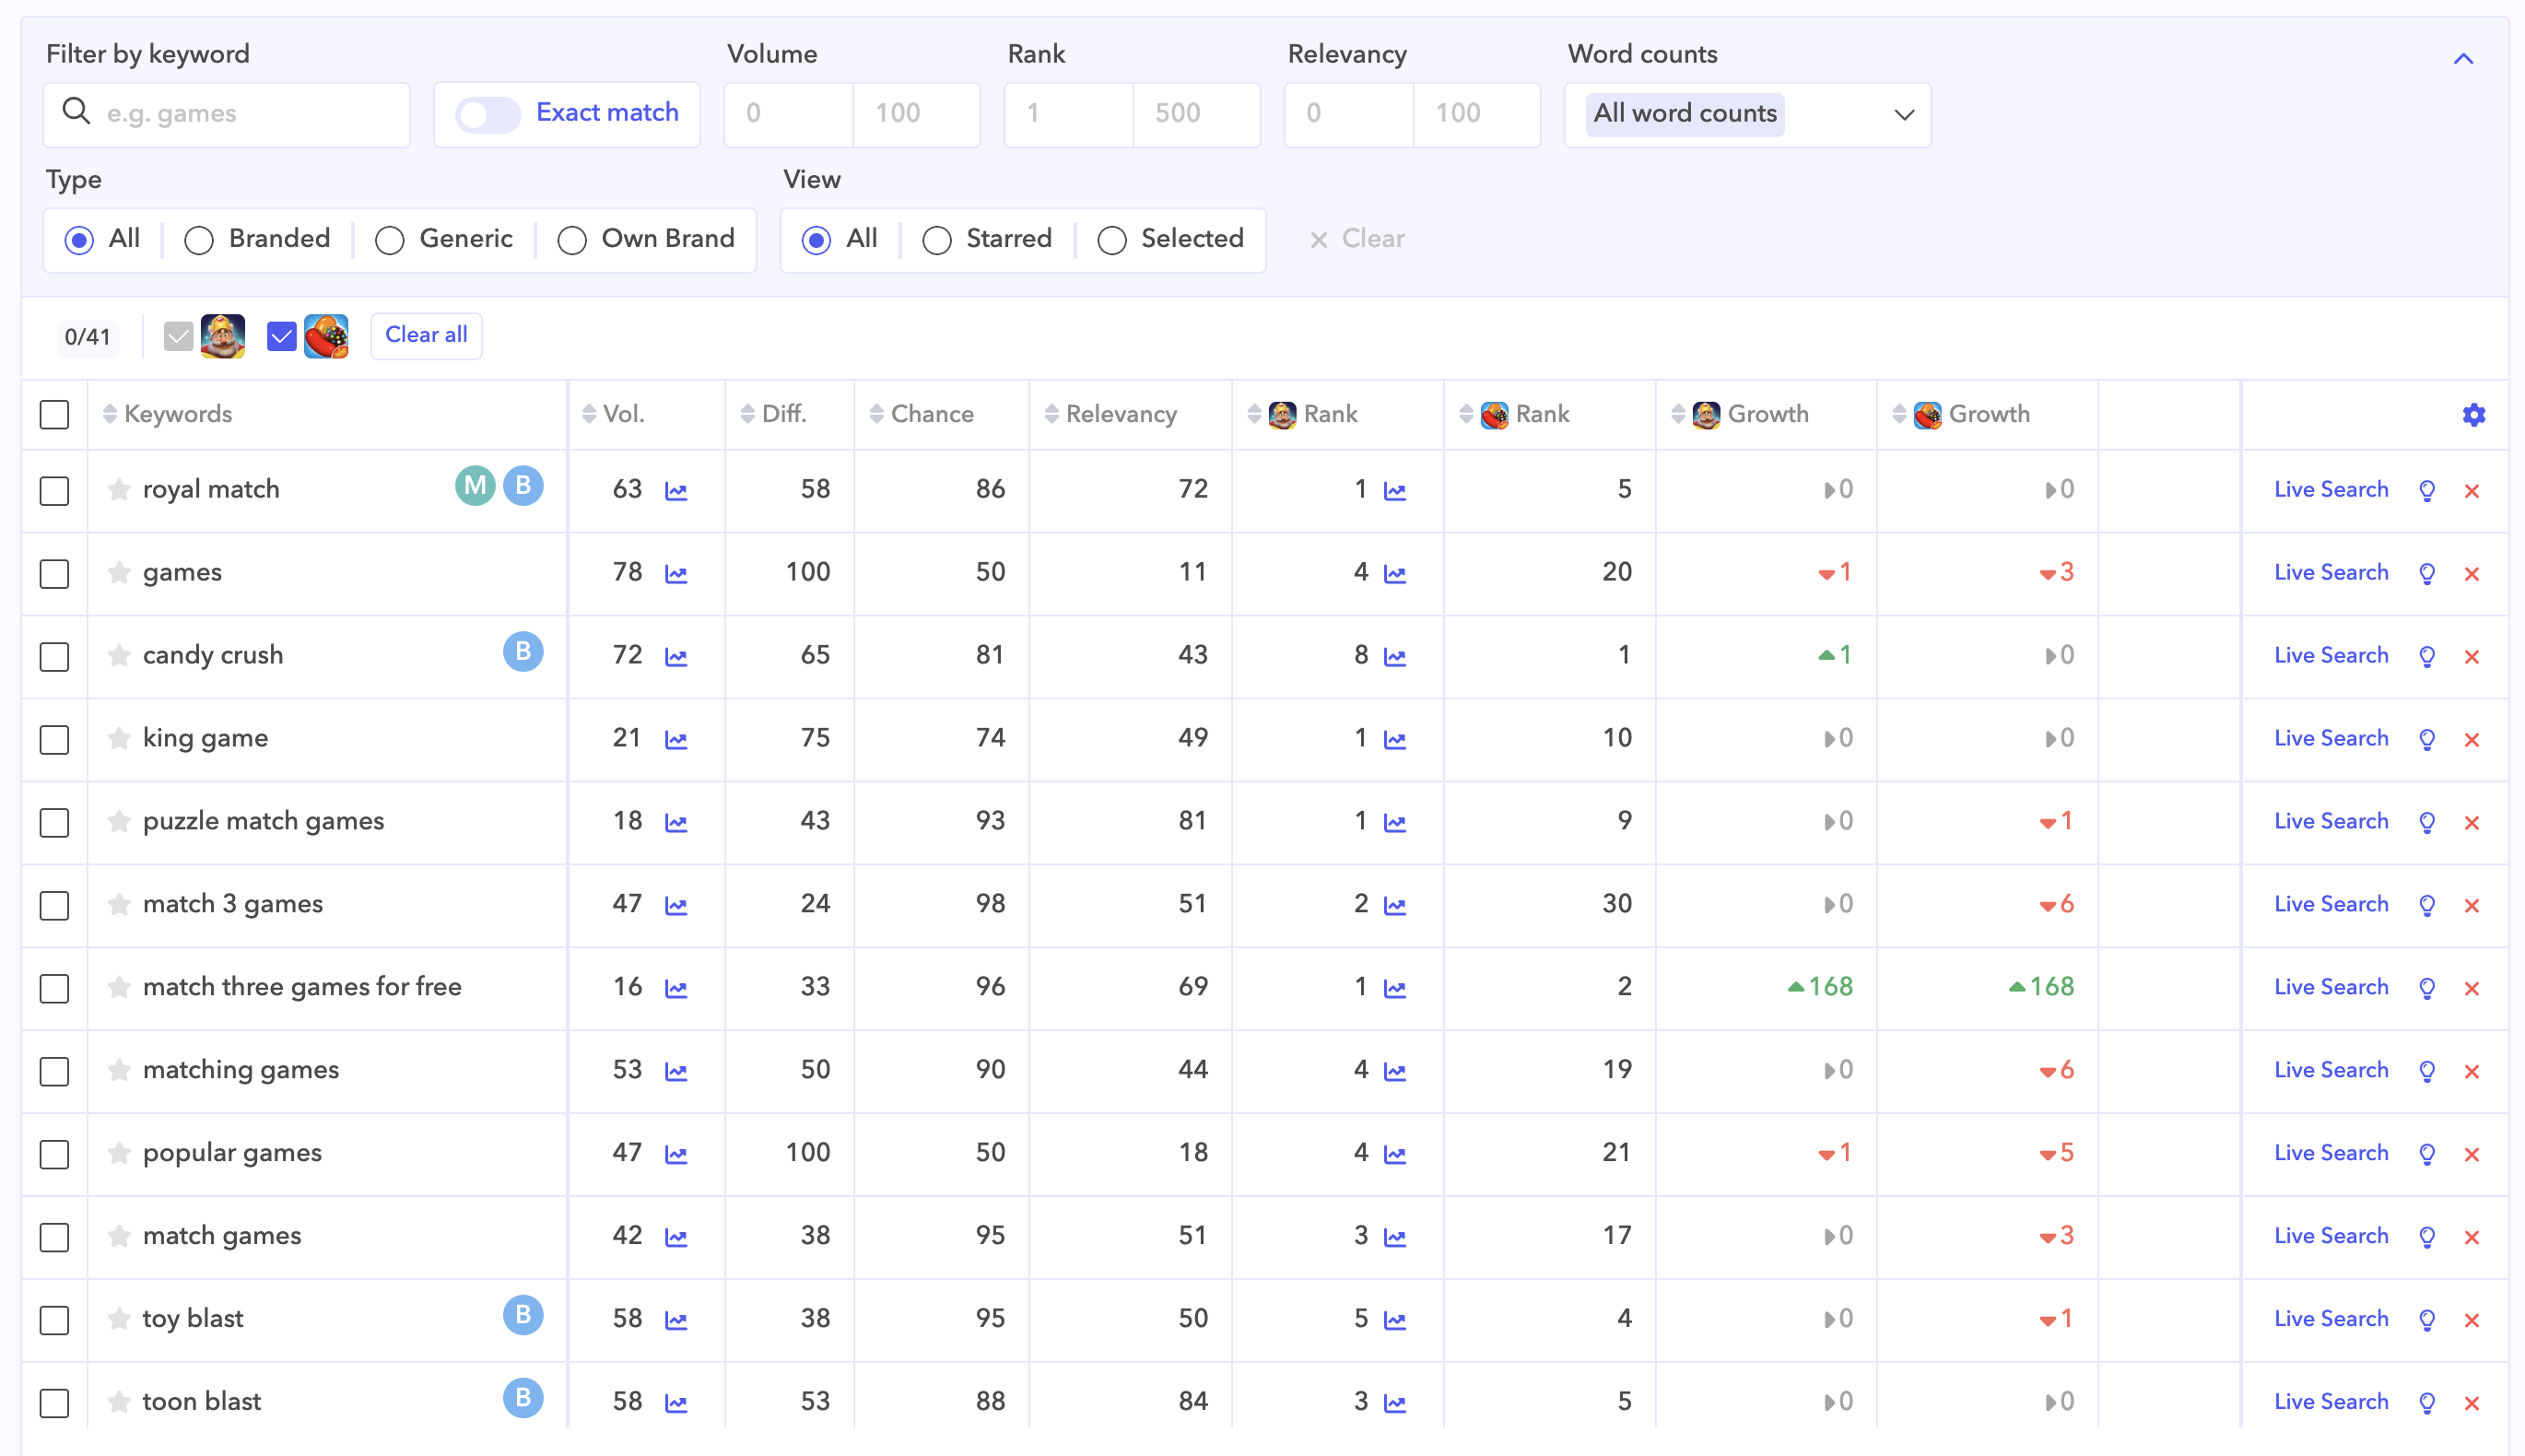Open Live Search for toon blast
The image size is (2525, 1456).
coord(2331,1402)
